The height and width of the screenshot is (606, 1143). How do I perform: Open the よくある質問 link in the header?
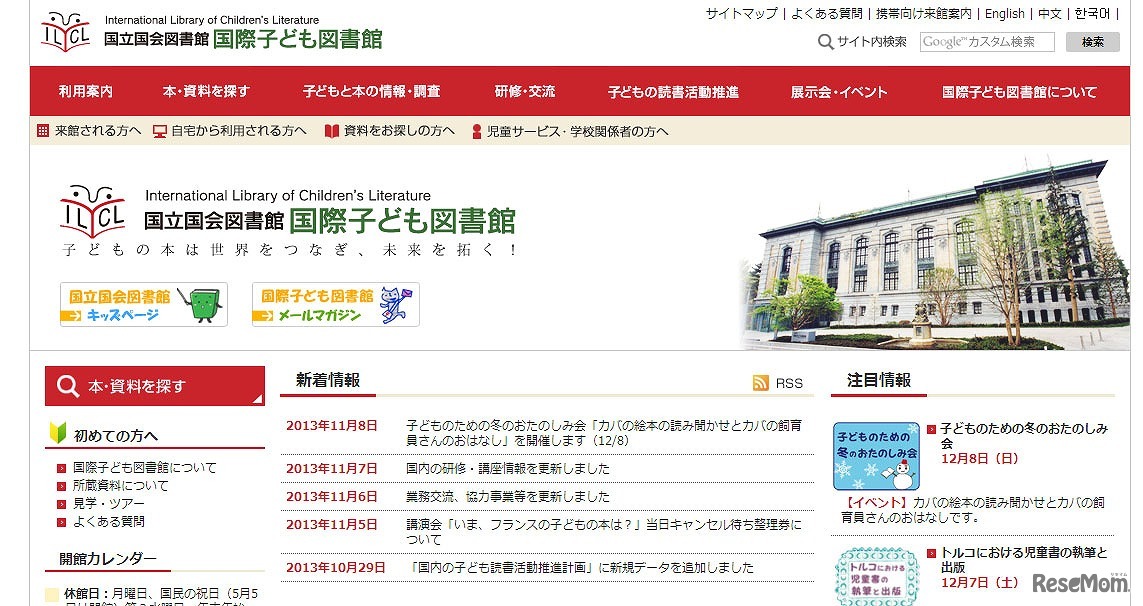pos(827,13)
